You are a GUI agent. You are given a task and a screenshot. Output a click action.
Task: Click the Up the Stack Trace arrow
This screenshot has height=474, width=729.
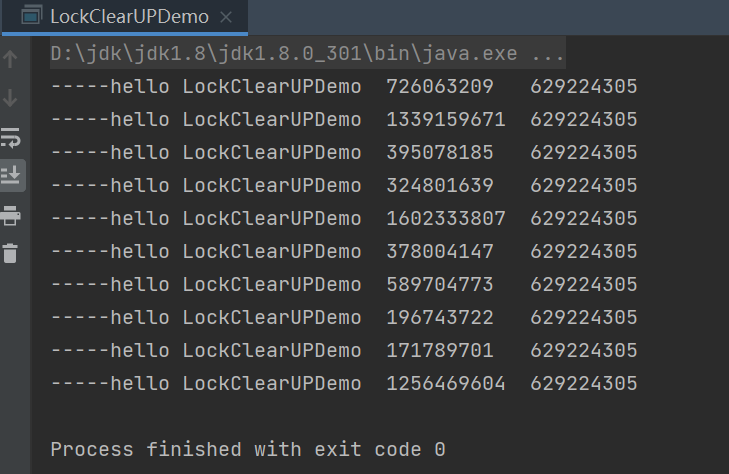click(x=11, y=59)
